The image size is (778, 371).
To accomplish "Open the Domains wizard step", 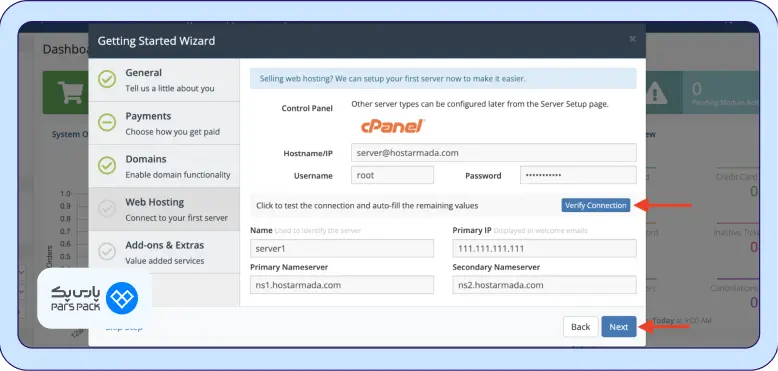I will pos(164,166).
